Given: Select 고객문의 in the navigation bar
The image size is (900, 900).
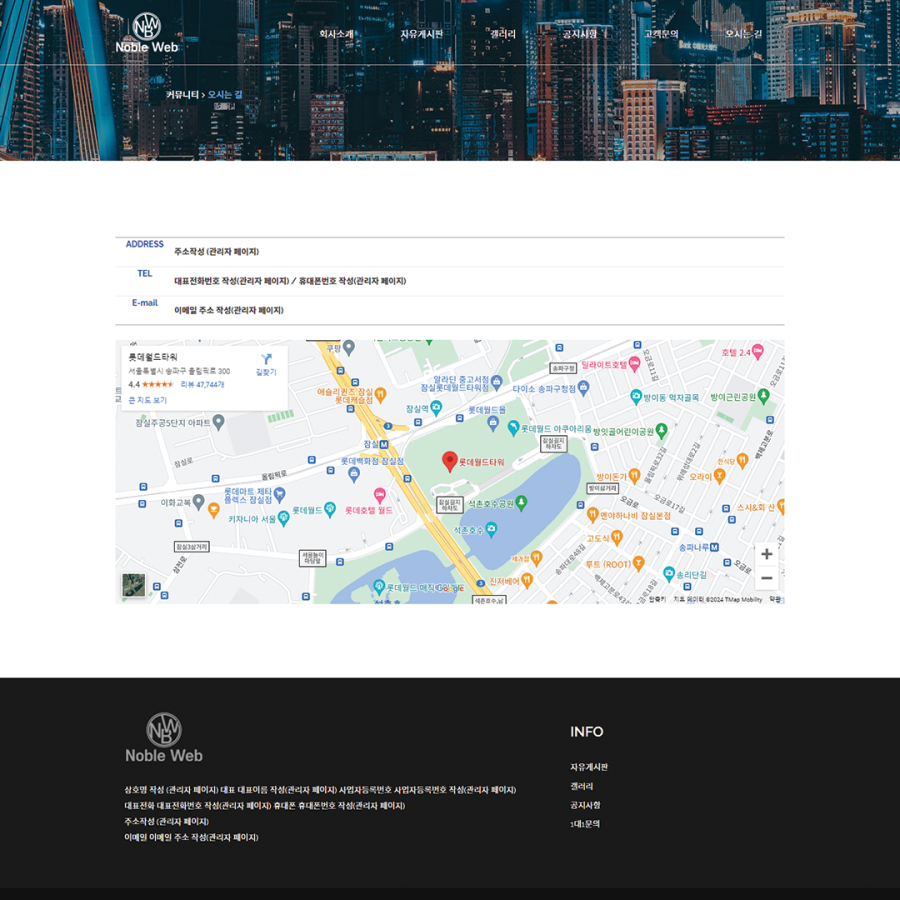Looking at the screenshot, I should pos(660,34).
